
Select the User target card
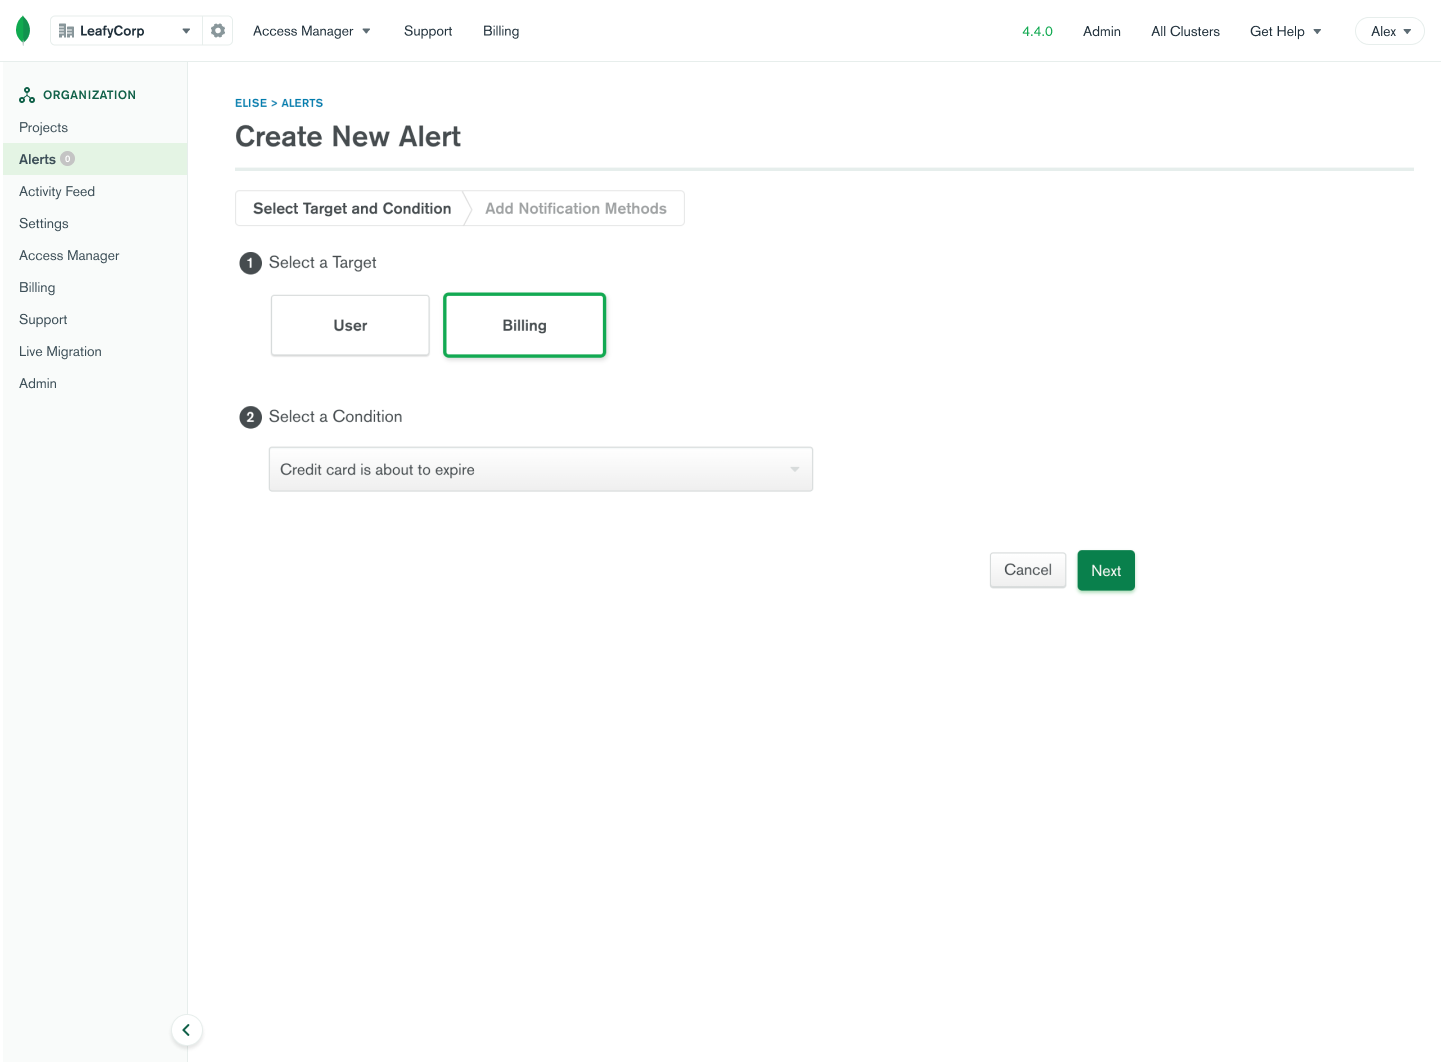(x=350, y=325)
